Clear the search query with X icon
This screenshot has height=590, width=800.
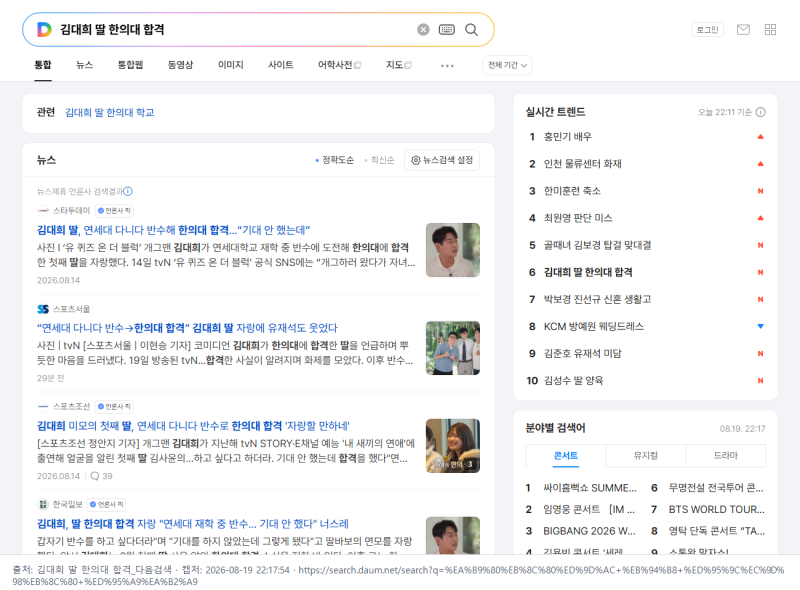[423, 30]
